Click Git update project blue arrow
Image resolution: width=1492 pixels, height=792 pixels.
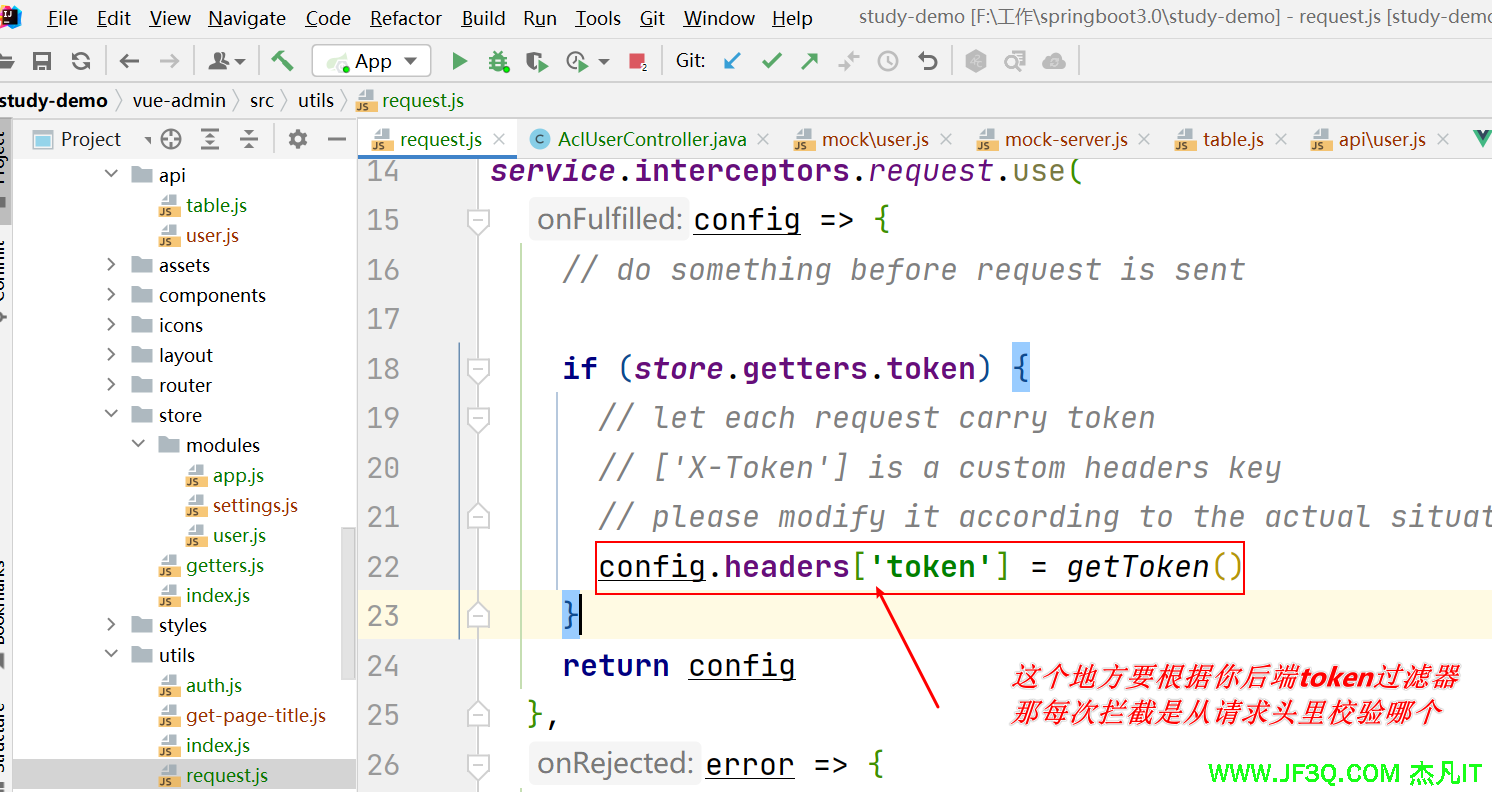point(732,62)
